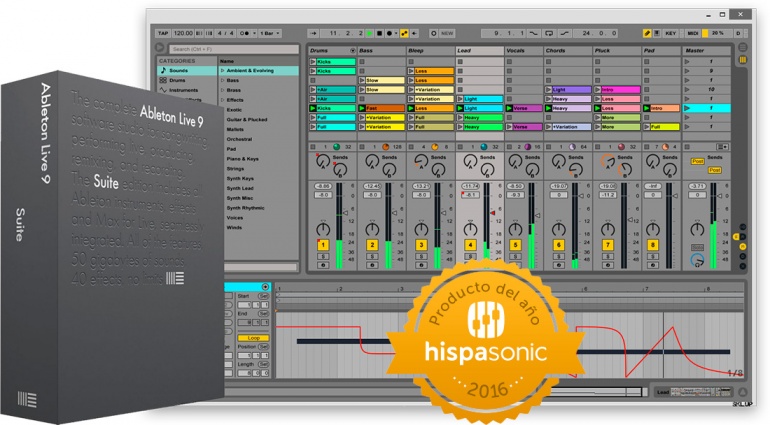
Task: Expand the Ambient & Evolving folder
Action: (x=222, y=71)
